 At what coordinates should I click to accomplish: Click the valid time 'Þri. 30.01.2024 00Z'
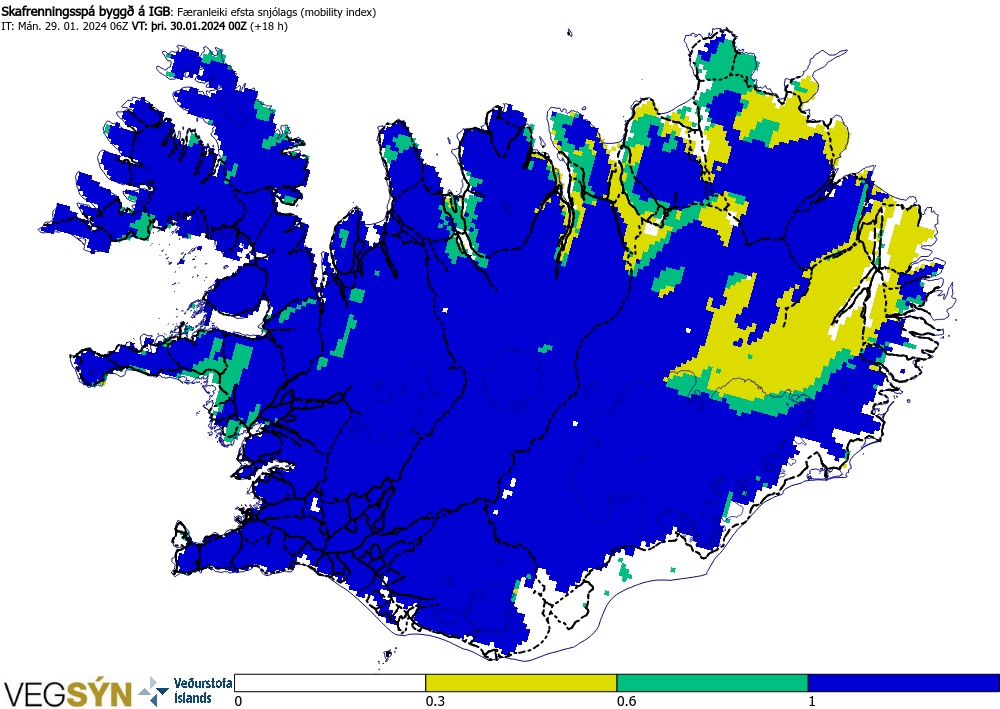(x=200, y=27)
